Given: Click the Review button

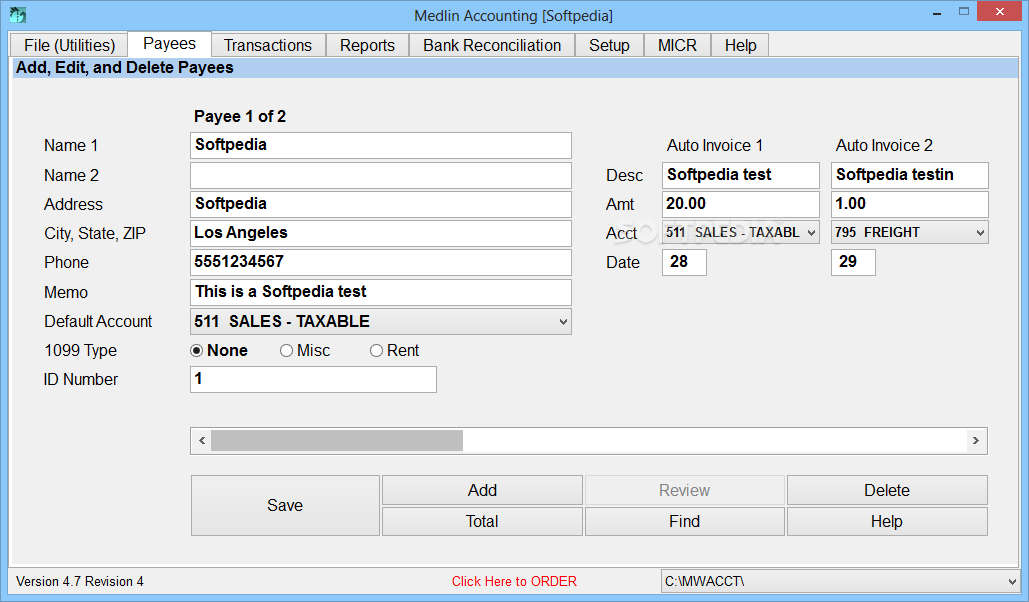Looking at the screenshot, I should [684, 490].
